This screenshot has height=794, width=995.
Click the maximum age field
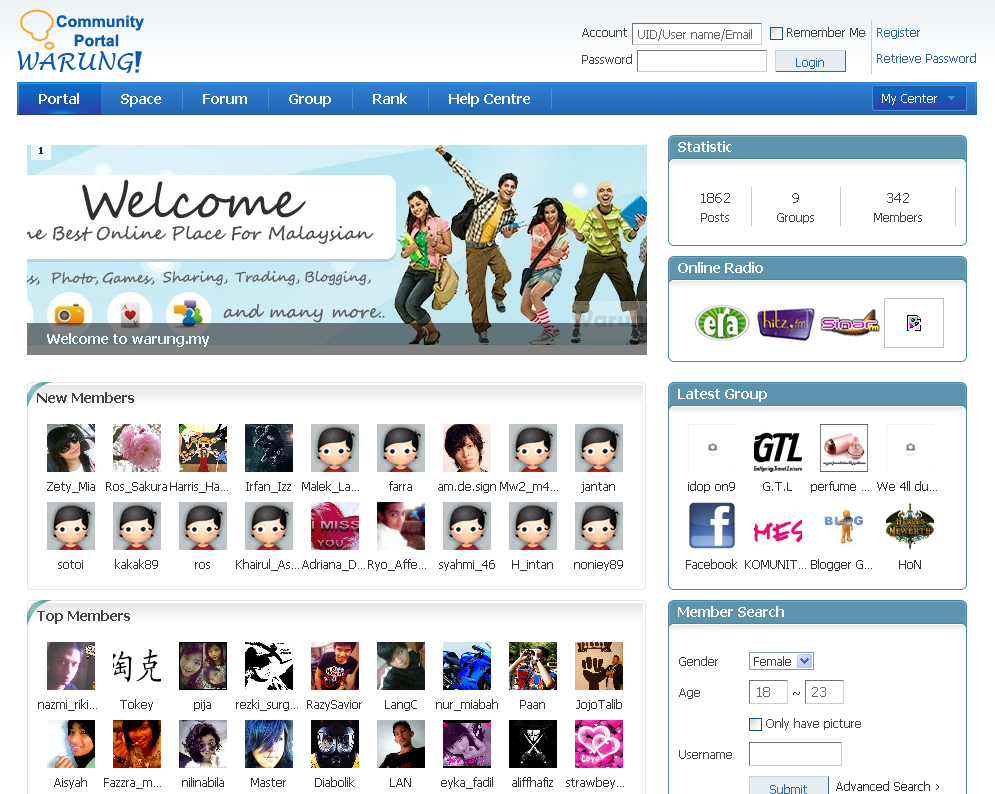tap(824, 692)
